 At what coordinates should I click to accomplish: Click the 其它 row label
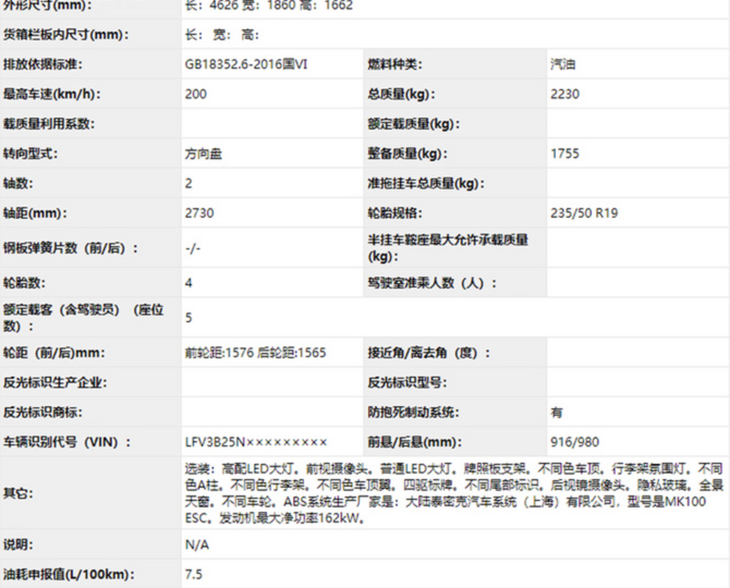coord(18,493)
